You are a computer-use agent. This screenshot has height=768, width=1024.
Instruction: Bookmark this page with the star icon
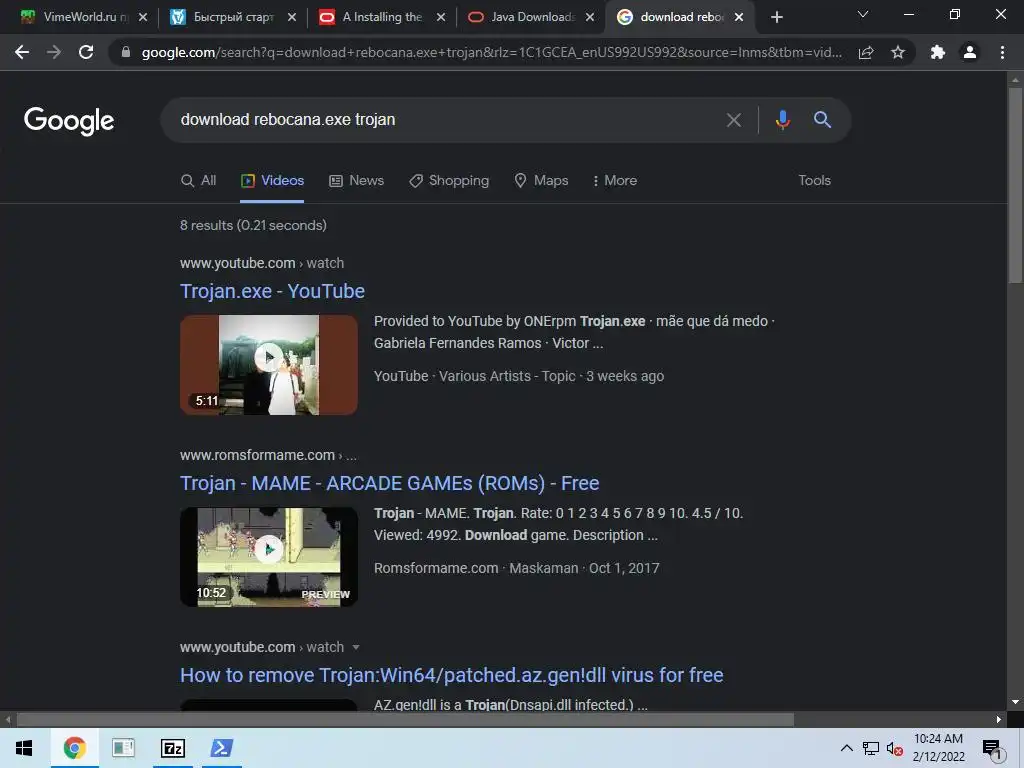pos(898,52)
